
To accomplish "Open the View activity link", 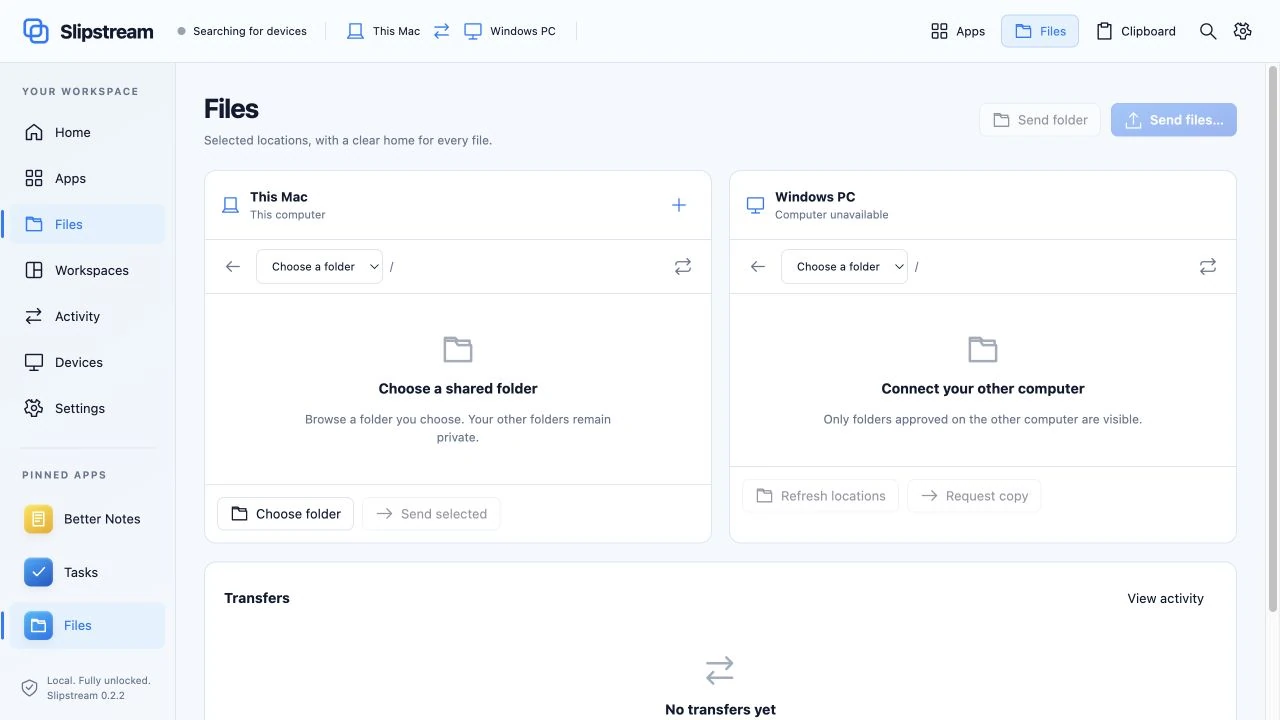I will pos(1166,598).
